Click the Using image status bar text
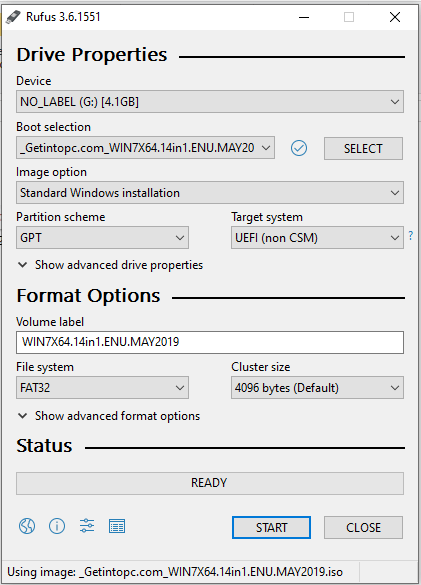Image resolution: width=421 pixels, height=585 pixels. [175, 572]
